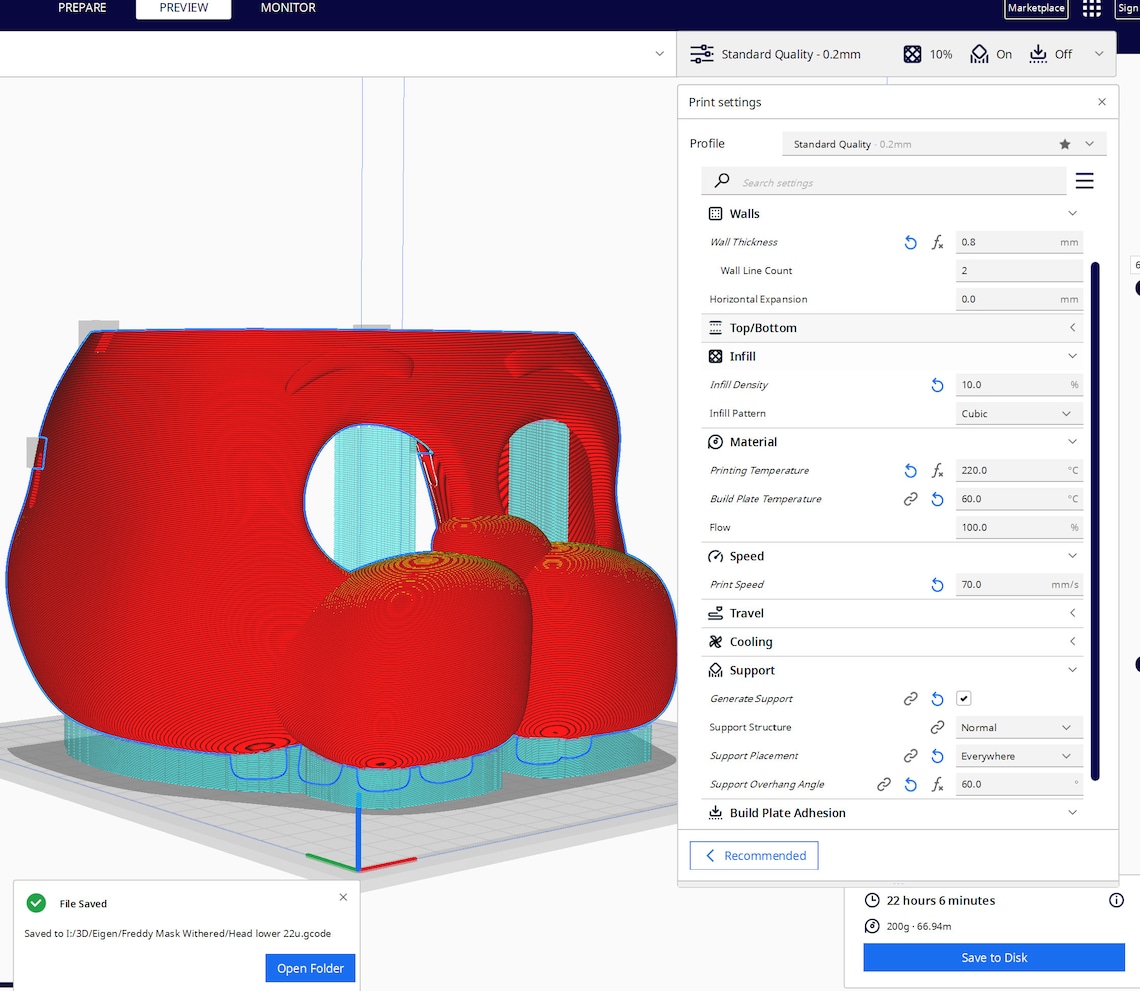Click the Material spool icon in settings
This screenshot has height=991, width=1140.
click(715, 441)
